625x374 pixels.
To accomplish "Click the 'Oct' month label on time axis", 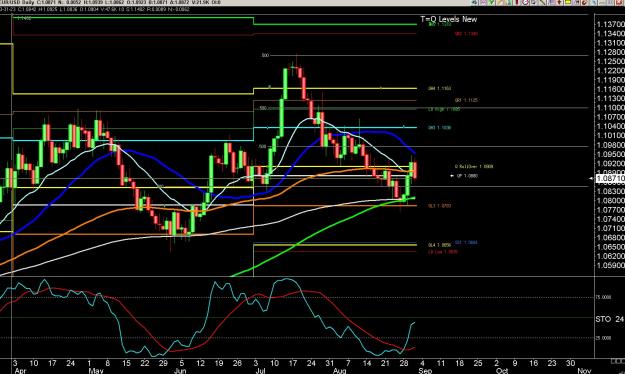I will [502, 371].
